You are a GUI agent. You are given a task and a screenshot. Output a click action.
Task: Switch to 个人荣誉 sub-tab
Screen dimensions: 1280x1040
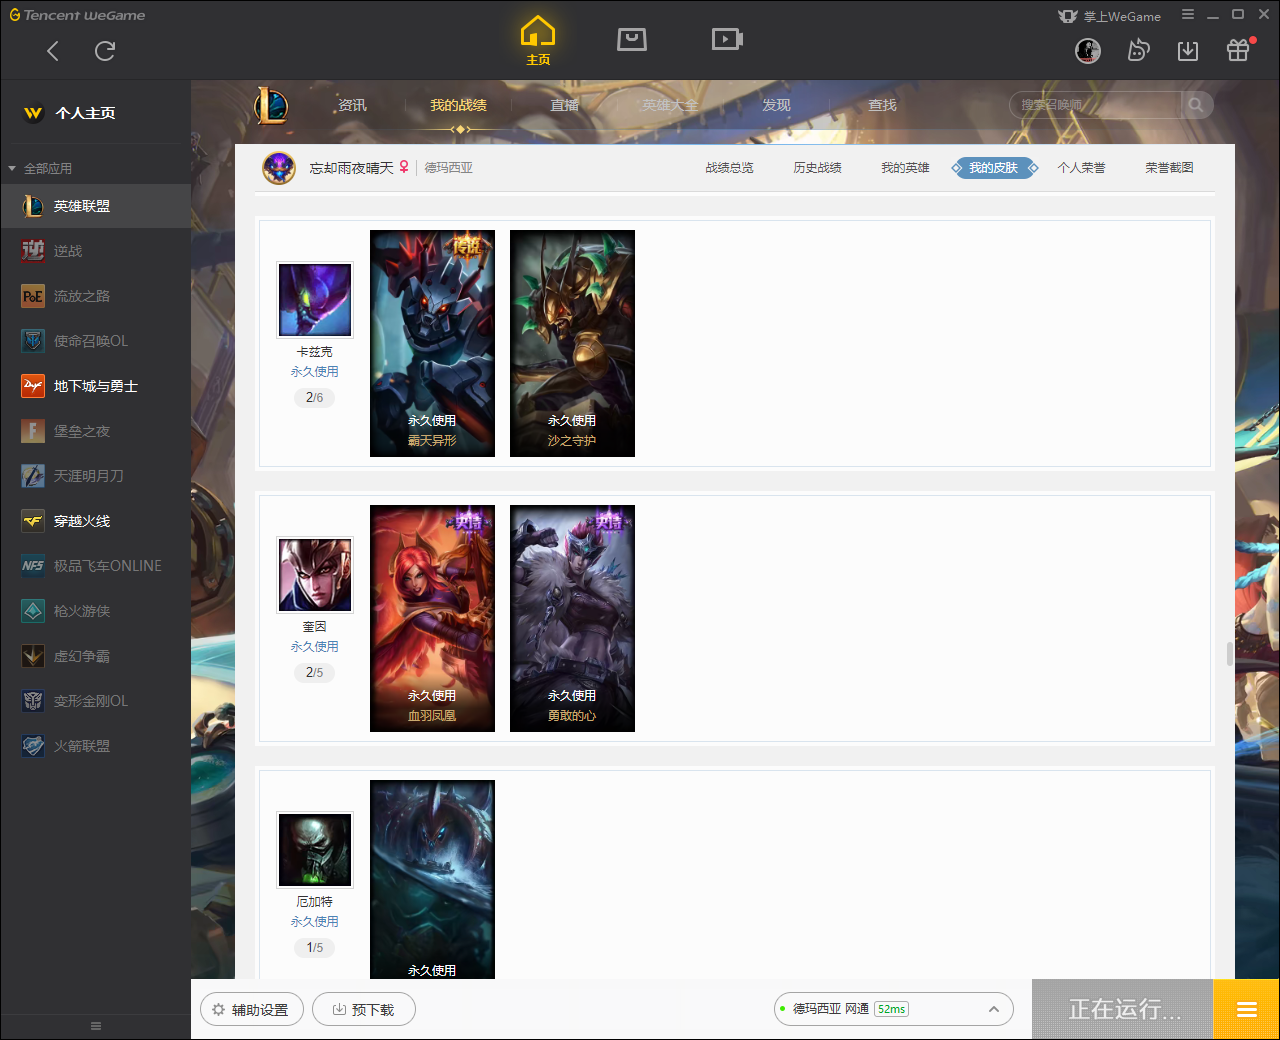tap(1081, 168)
